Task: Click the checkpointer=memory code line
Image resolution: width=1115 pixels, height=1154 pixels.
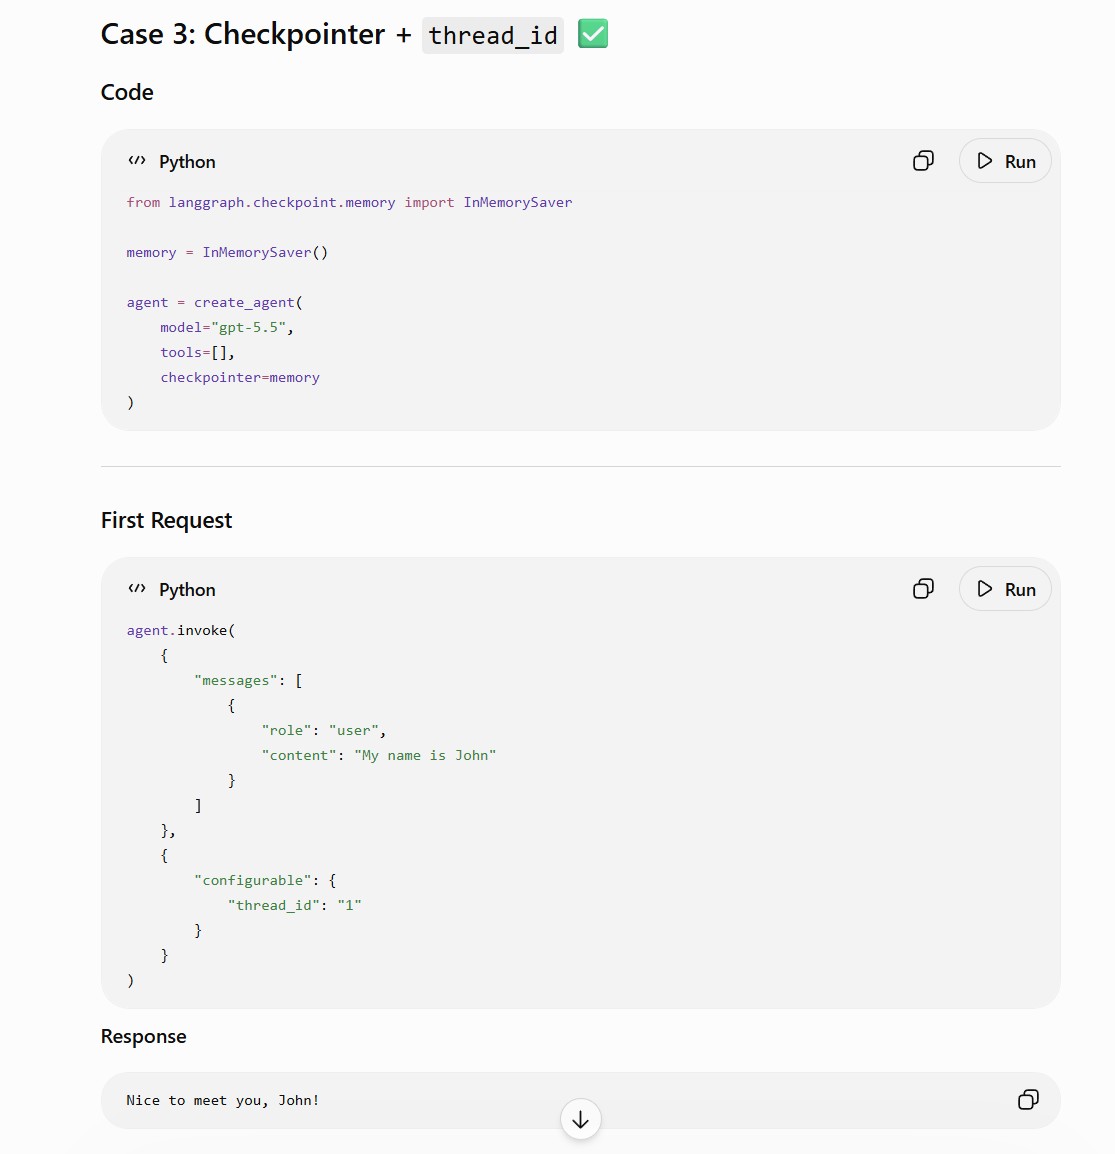Action: 240,378
